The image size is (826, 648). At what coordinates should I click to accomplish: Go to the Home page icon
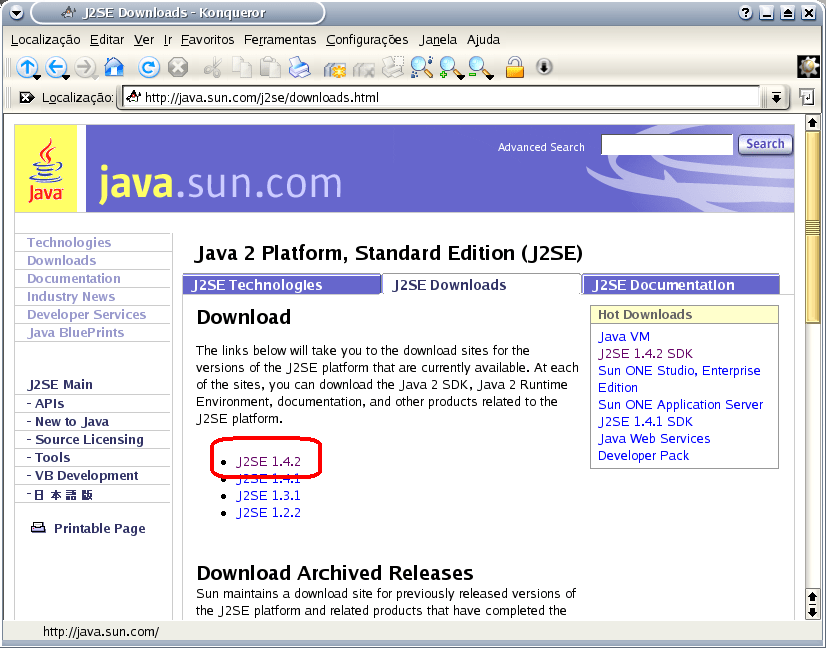(x=114, y=67)
